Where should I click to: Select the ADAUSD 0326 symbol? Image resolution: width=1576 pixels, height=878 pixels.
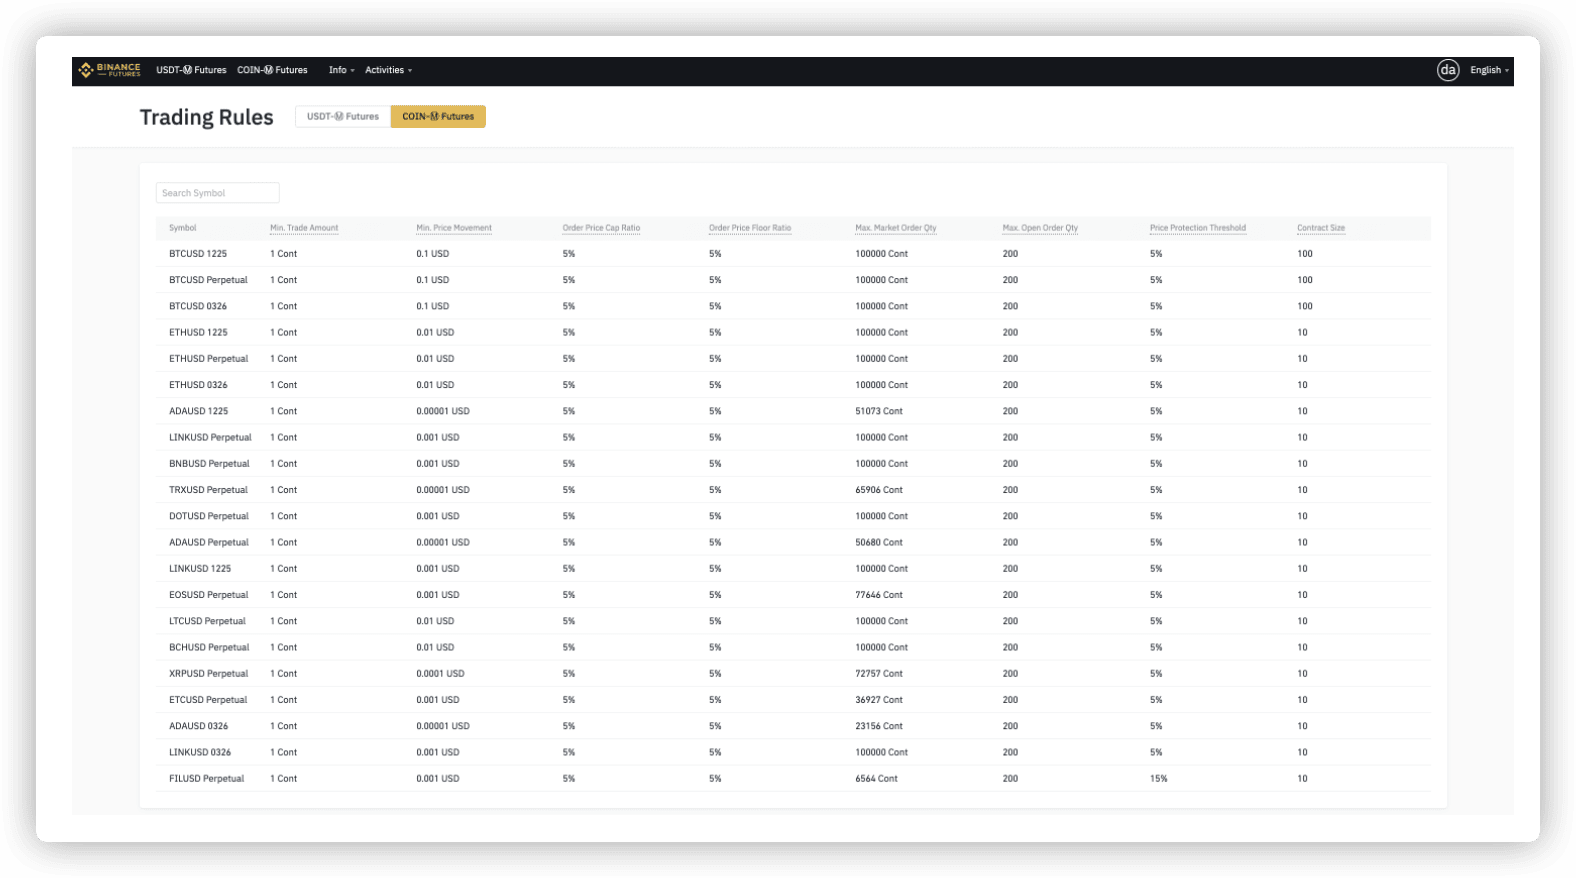click(x=198, y=726)
